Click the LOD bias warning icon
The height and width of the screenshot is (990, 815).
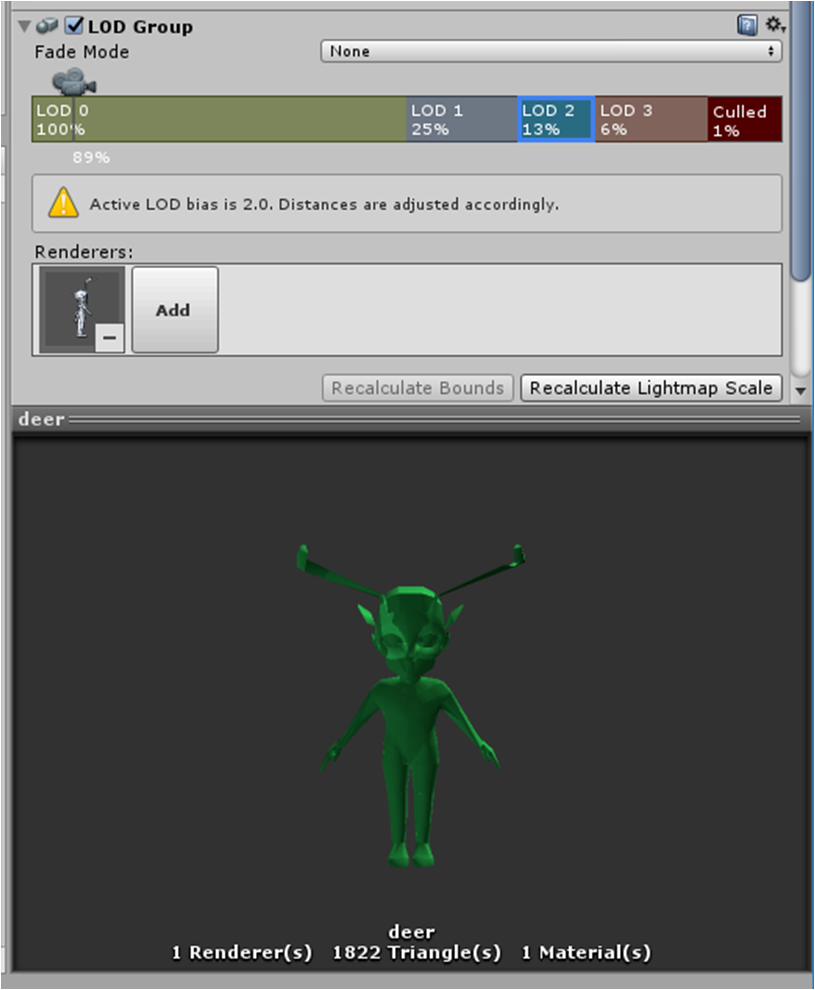tap(63, 203)
